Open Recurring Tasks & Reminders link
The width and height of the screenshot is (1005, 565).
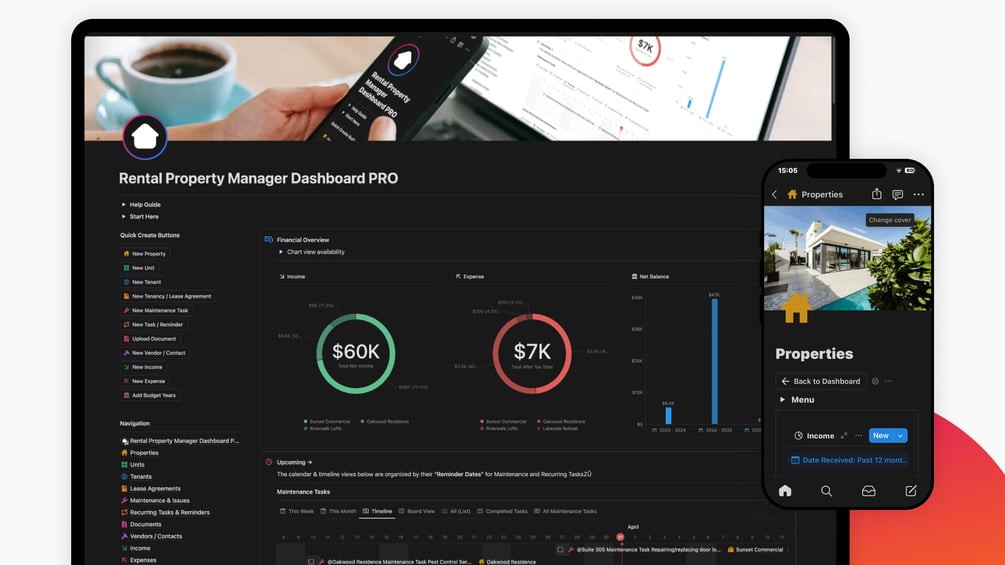pyautogui.click(x=165, y=512)
